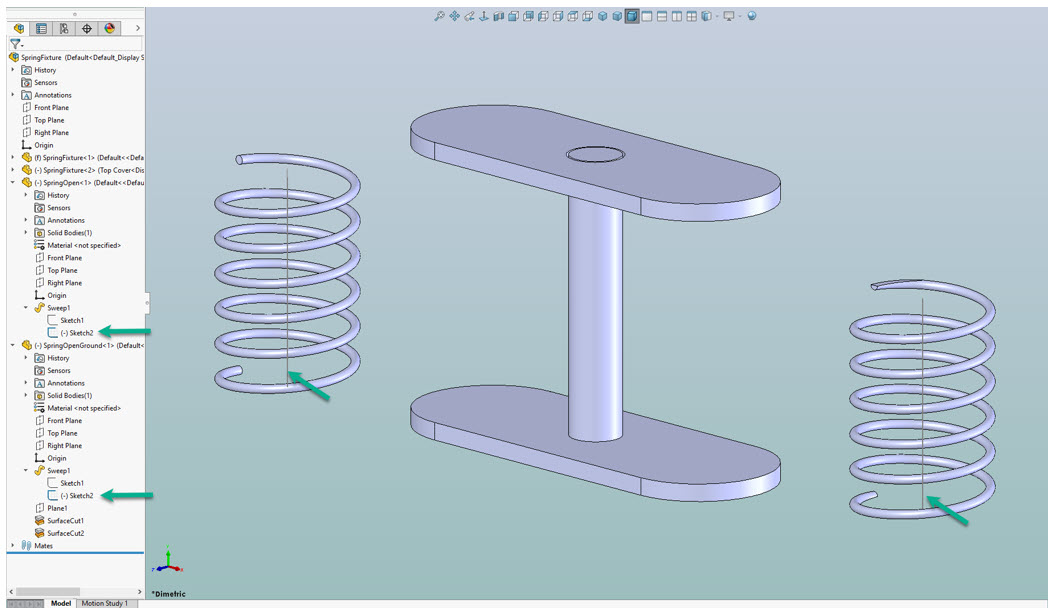Open the DisplayManager color wheel tab

[x=110, y=29]
